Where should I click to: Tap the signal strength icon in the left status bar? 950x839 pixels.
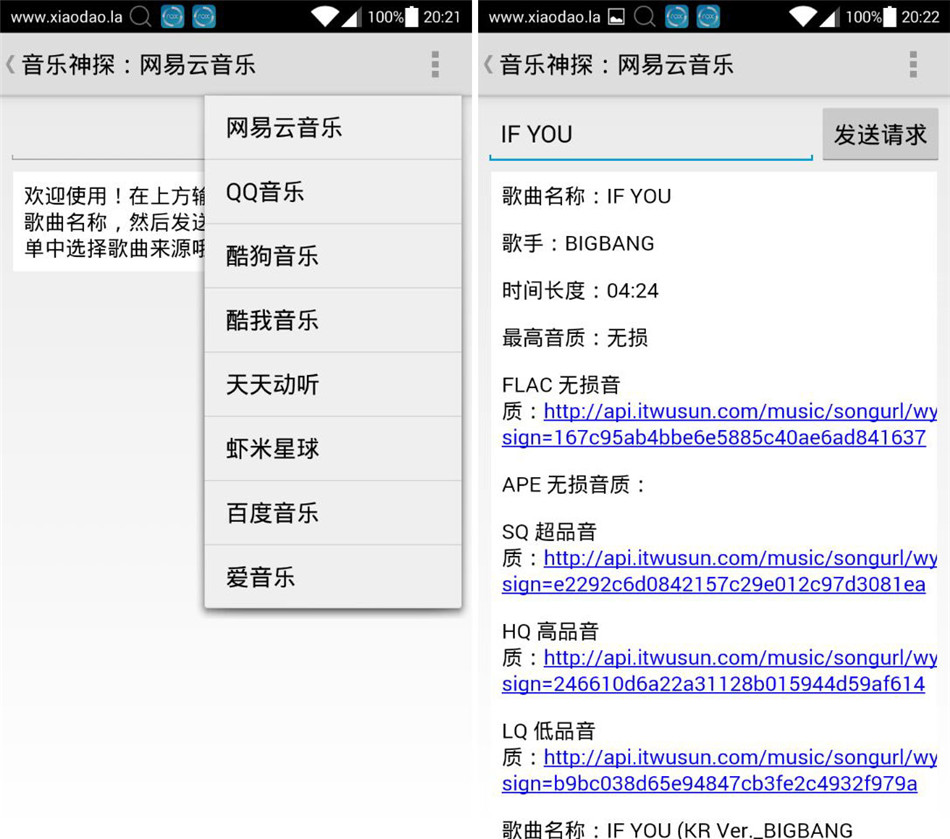coord(351,17)
